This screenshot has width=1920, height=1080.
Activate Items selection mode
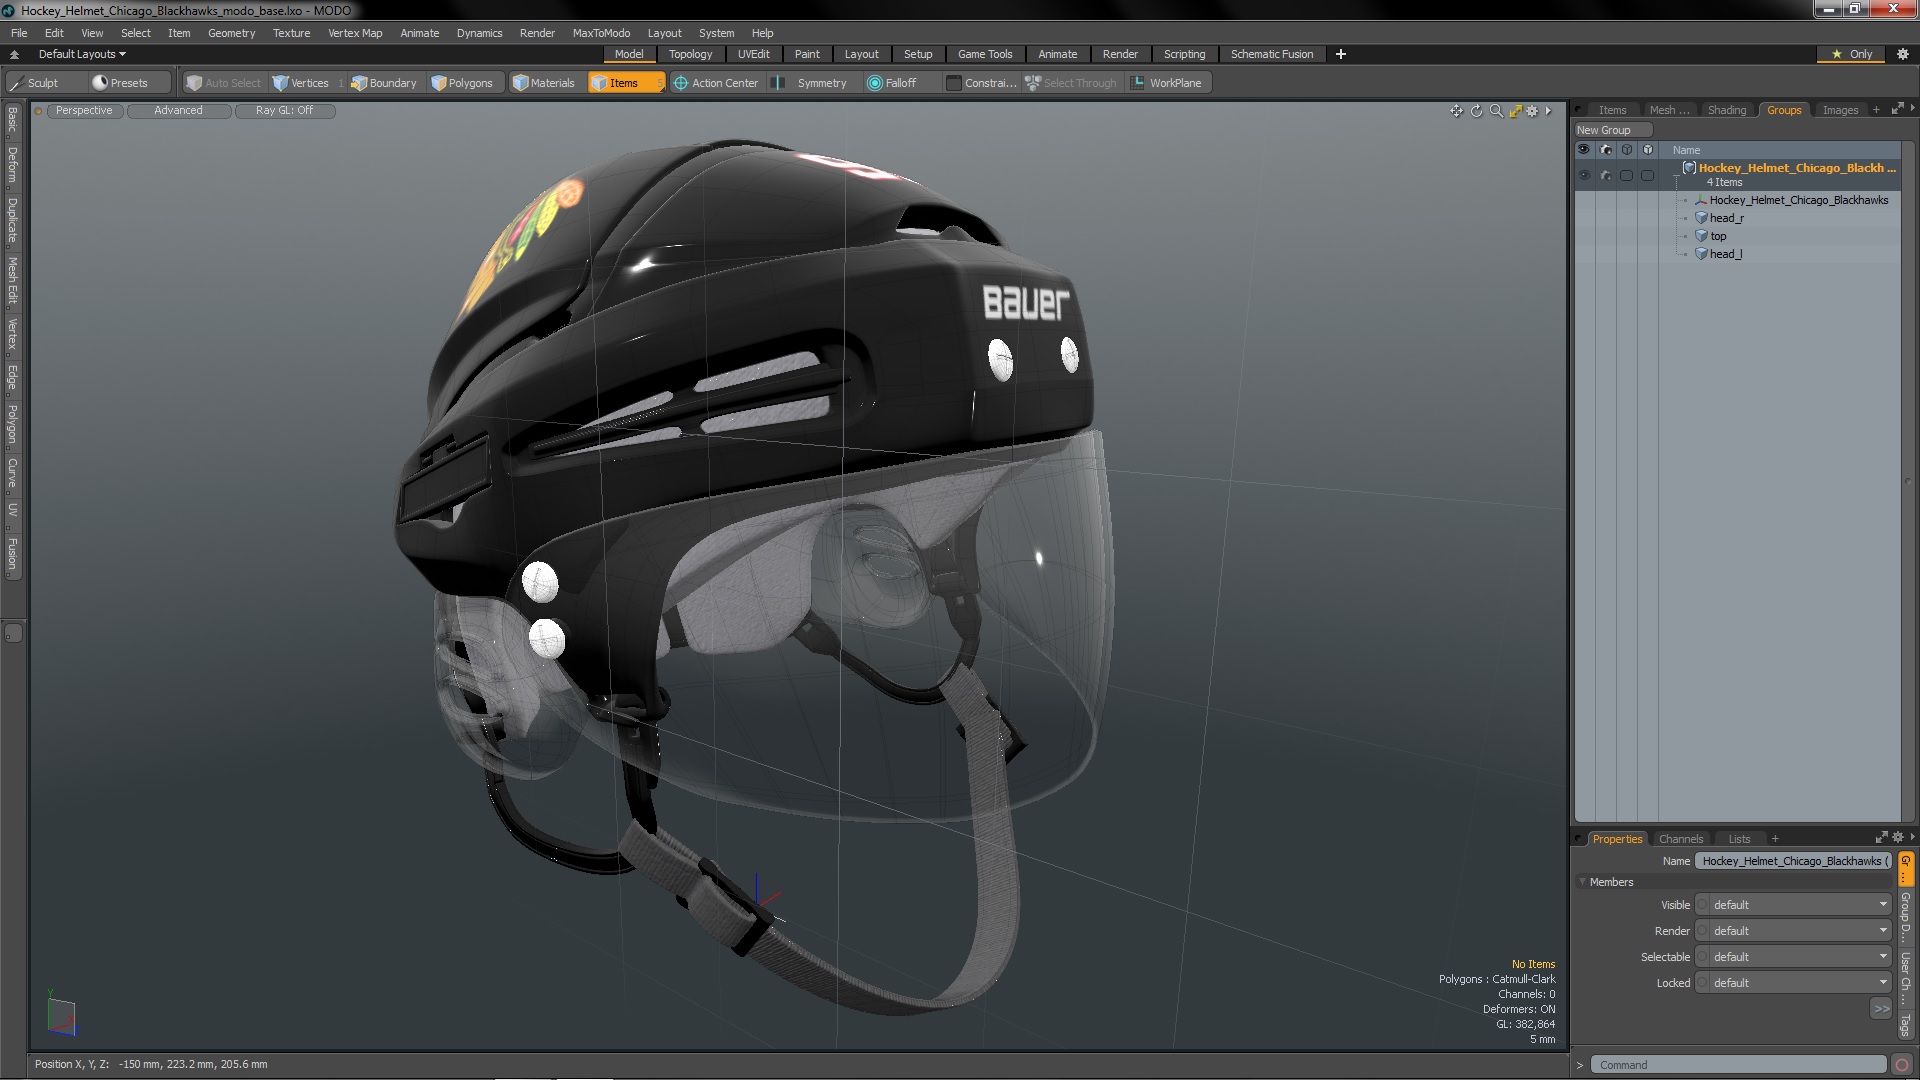(x=625, y=83)
